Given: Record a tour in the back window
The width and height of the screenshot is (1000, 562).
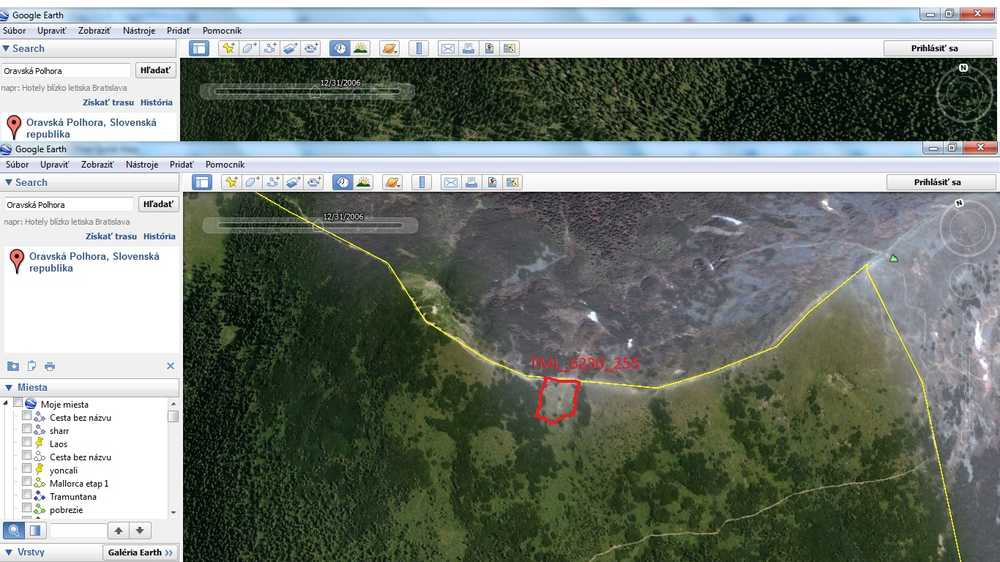Looking at the screenshot, I should coord(311,48).
